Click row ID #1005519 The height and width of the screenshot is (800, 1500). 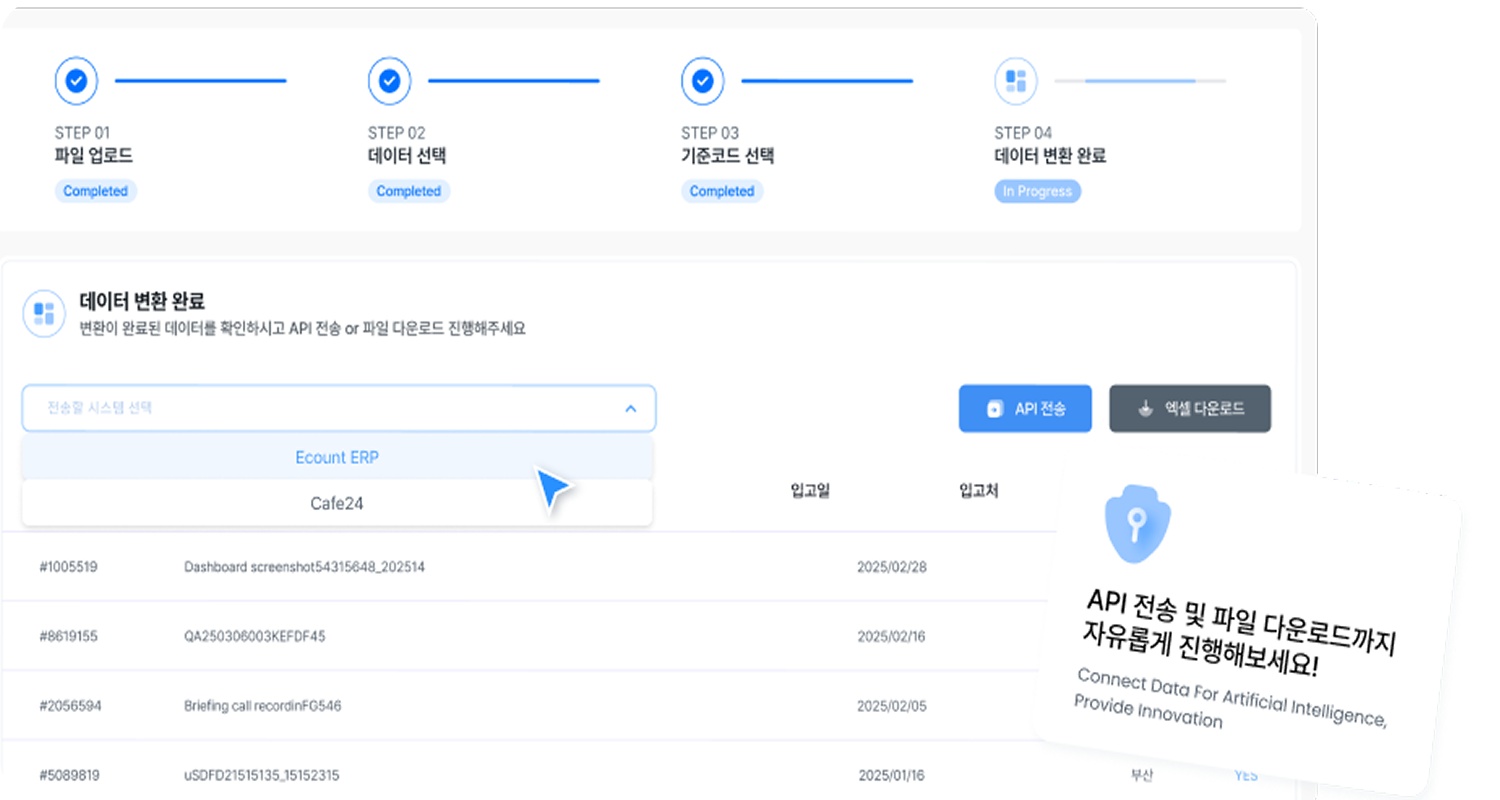click(x=69, y=567)
